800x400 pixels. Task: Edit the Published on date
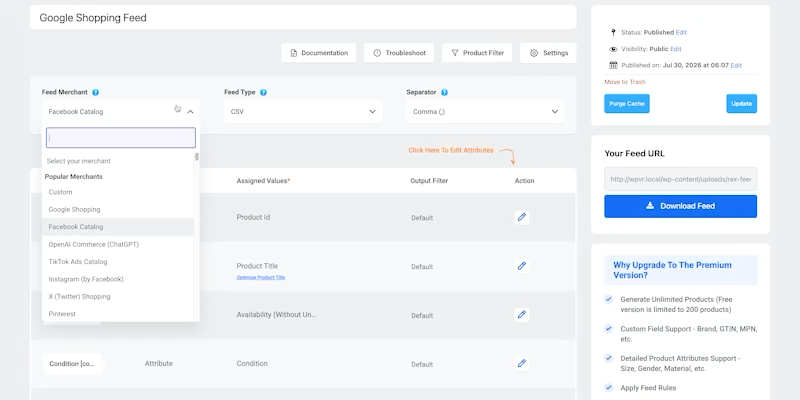click(x=736, y=65)
